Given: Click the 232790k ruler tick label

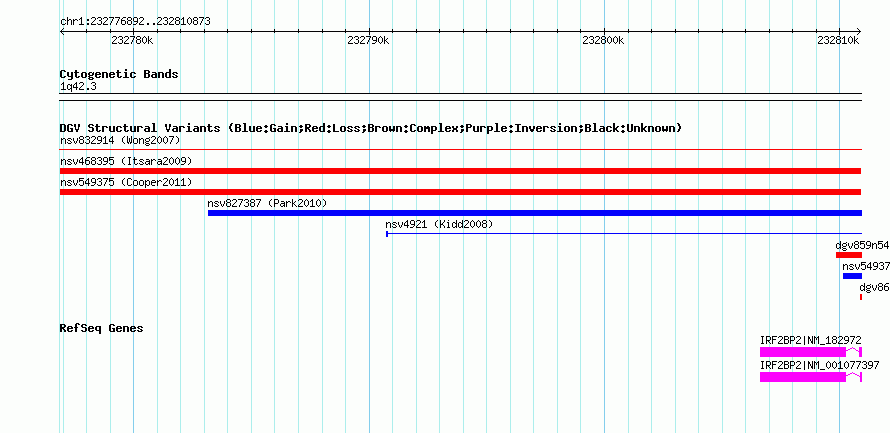Looking at the screenshot, I should [368, 40].
